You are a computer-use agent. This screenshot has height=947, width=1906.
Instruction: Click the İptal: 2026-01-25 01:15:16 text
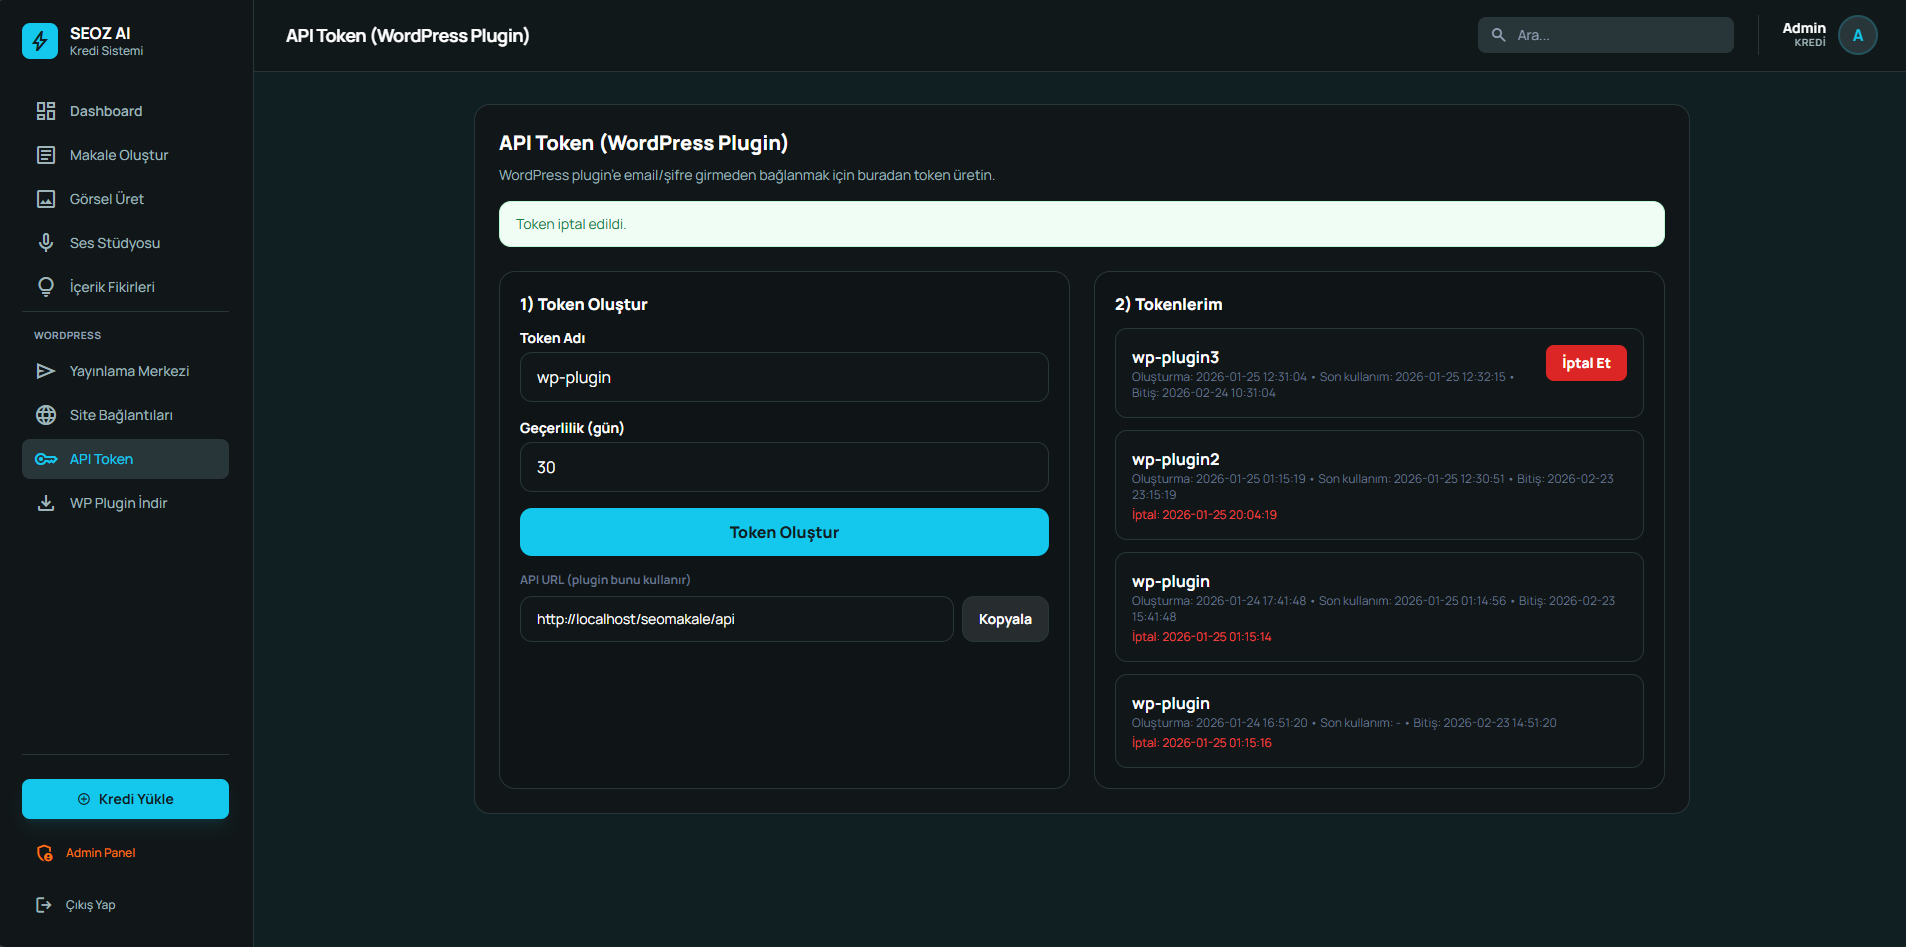click(x=1202, y=743)
